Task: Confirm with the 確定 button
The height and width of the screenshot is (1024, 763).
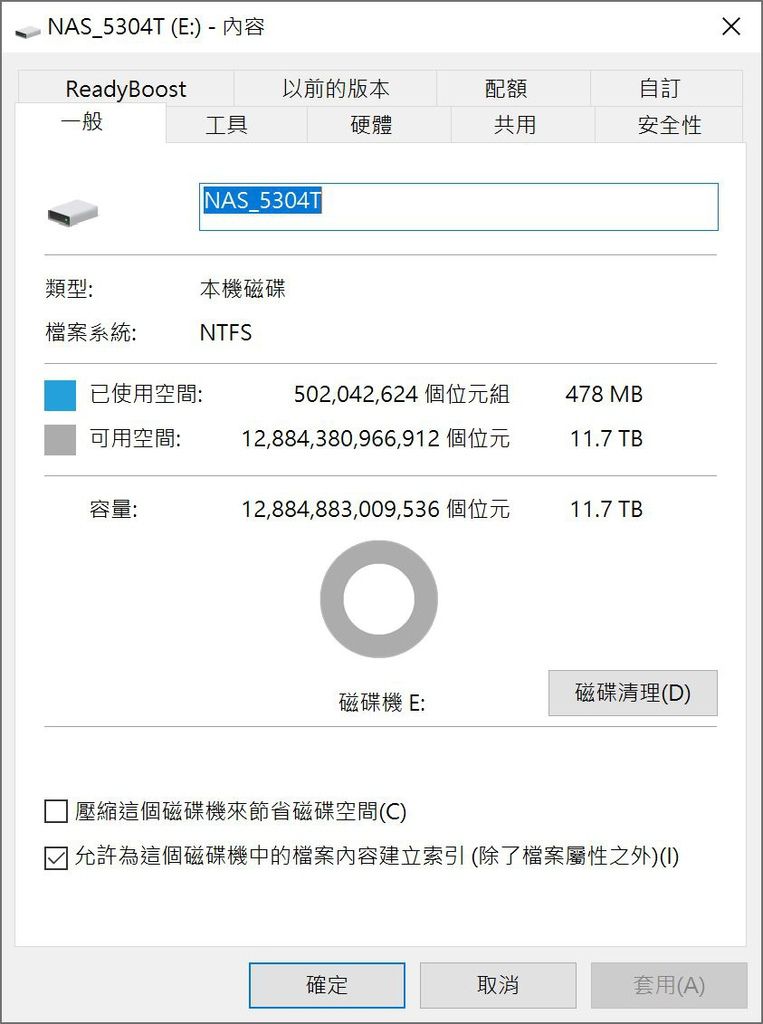Action: point(327,985)
